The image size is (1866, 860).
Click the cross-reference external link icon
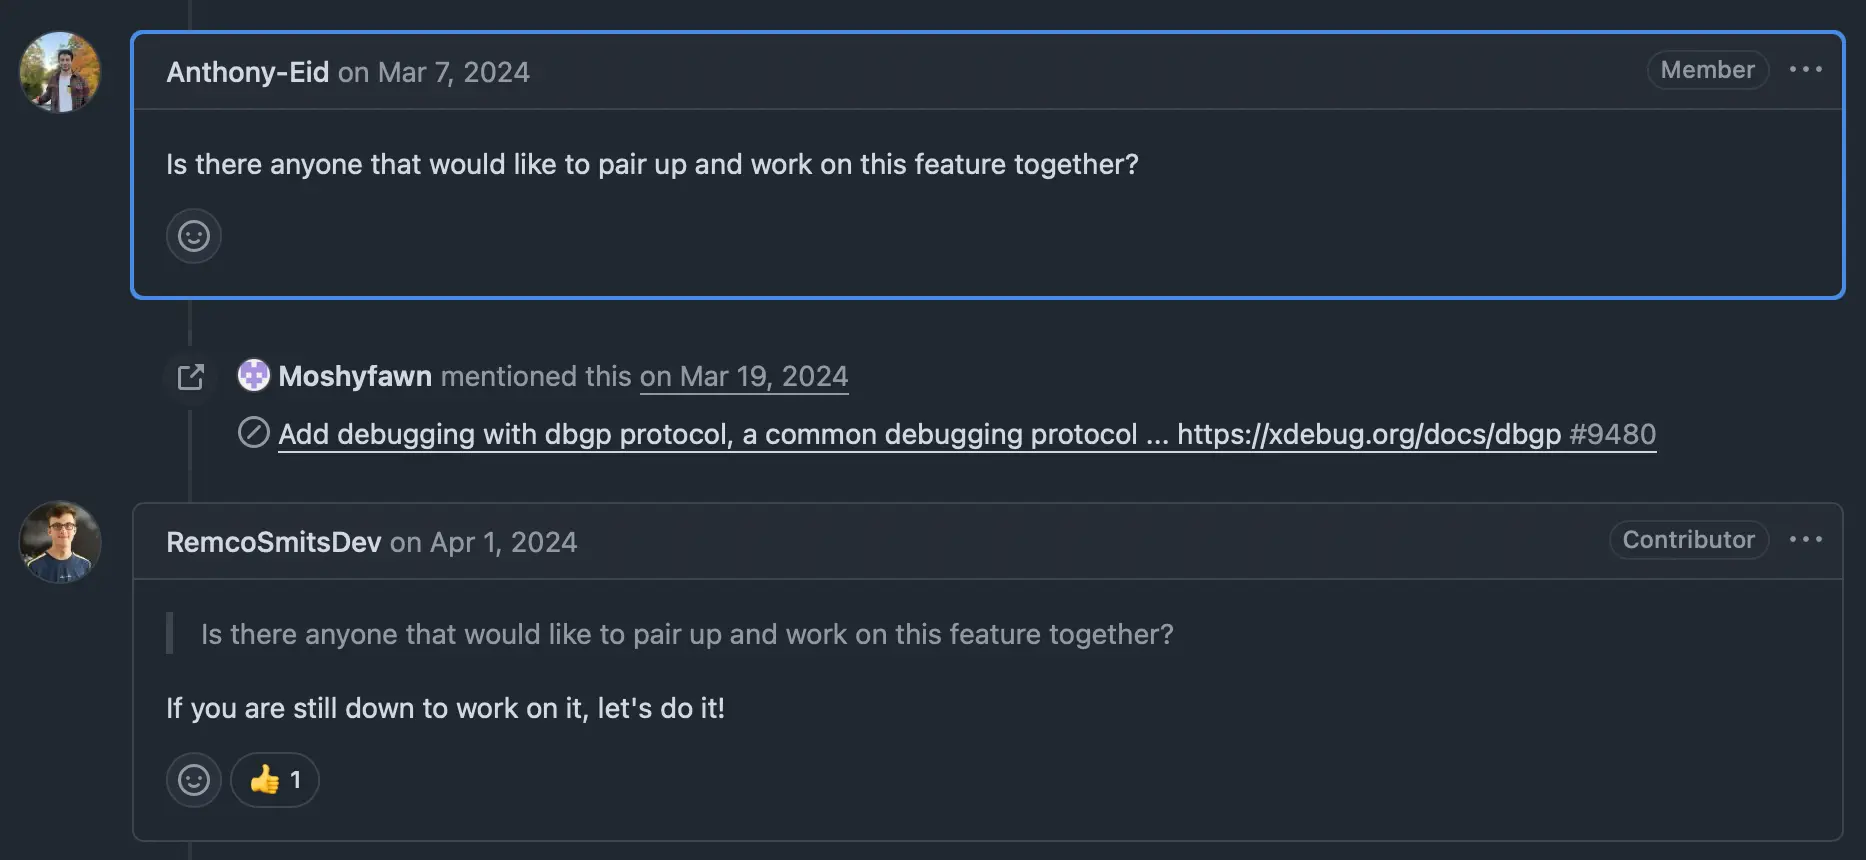tap(190, 376)
